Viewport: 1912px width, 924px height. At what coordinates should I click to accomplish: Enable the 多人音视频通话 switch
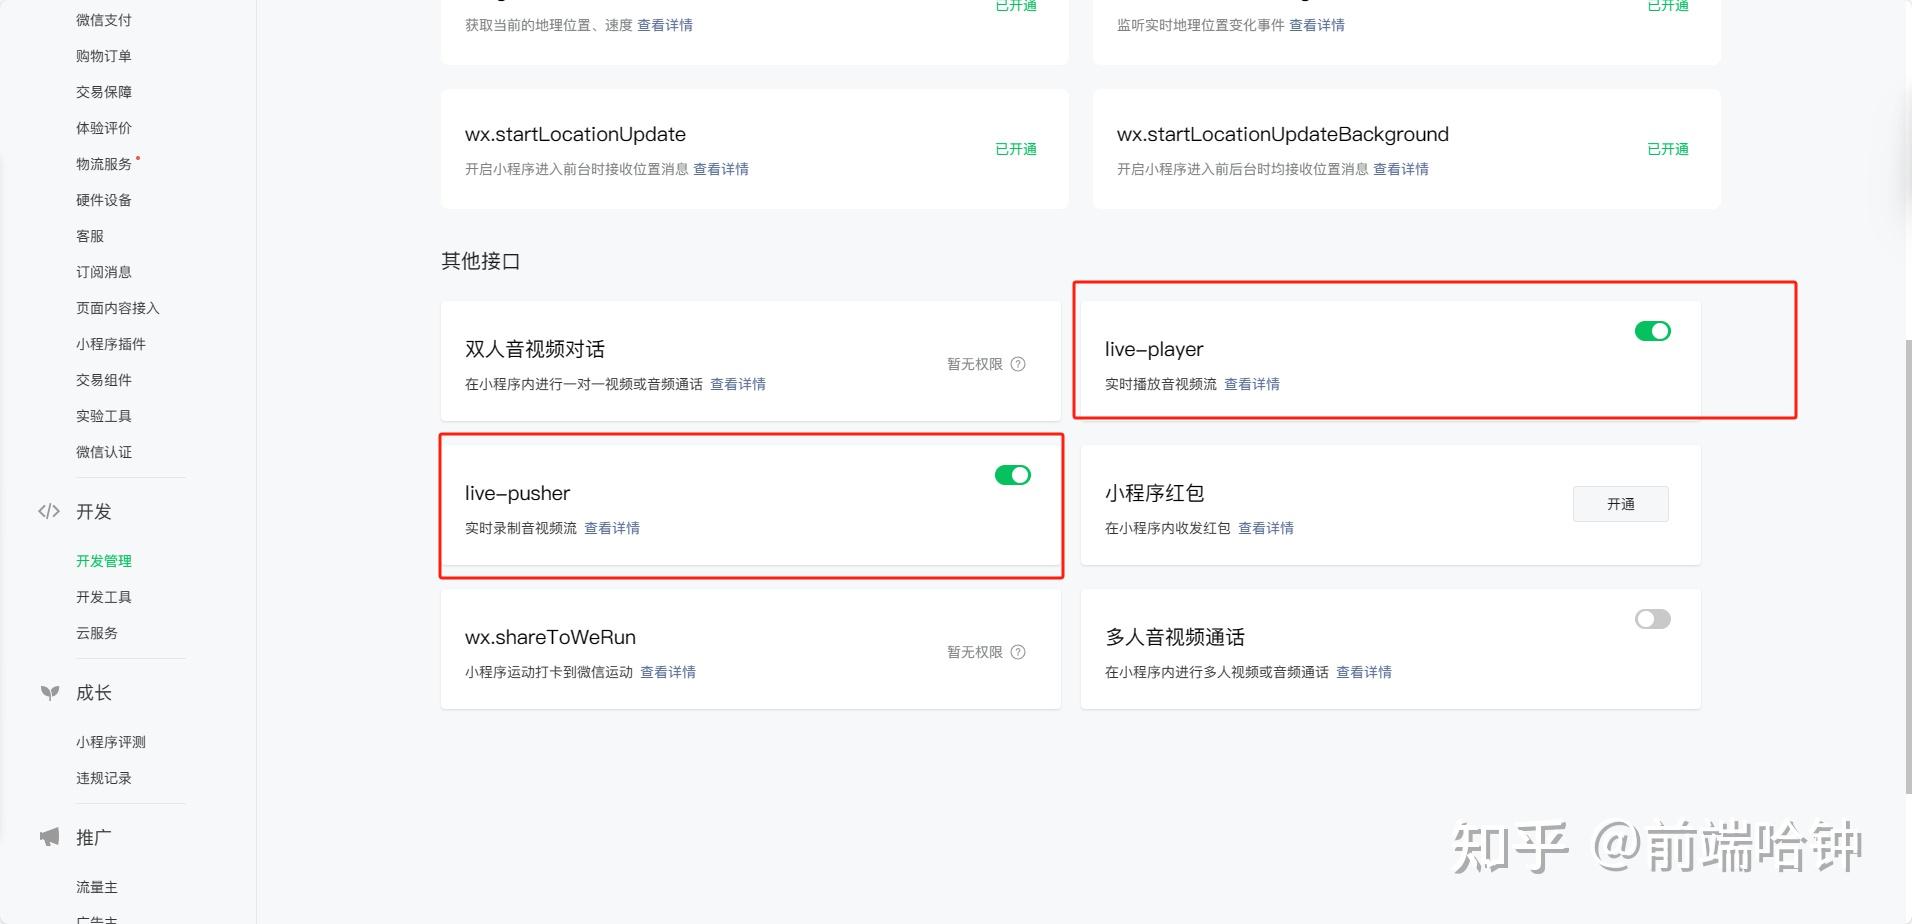[x=1651, y=619]
